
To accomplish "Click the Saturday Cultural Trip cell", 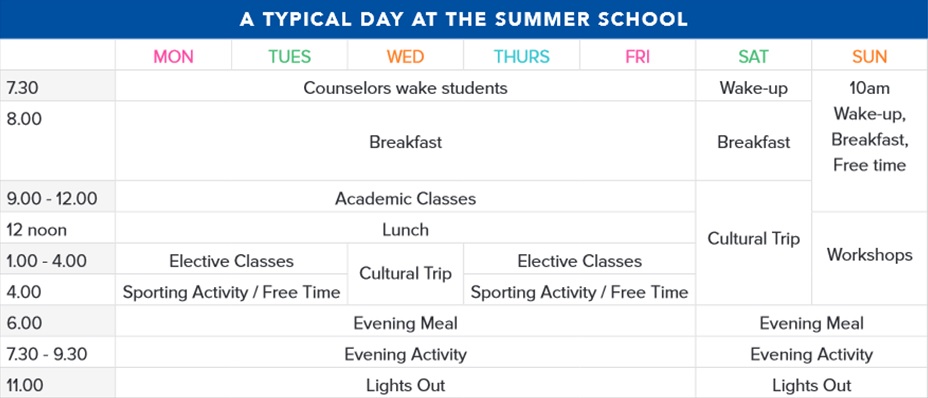I will tap(753, 238).
